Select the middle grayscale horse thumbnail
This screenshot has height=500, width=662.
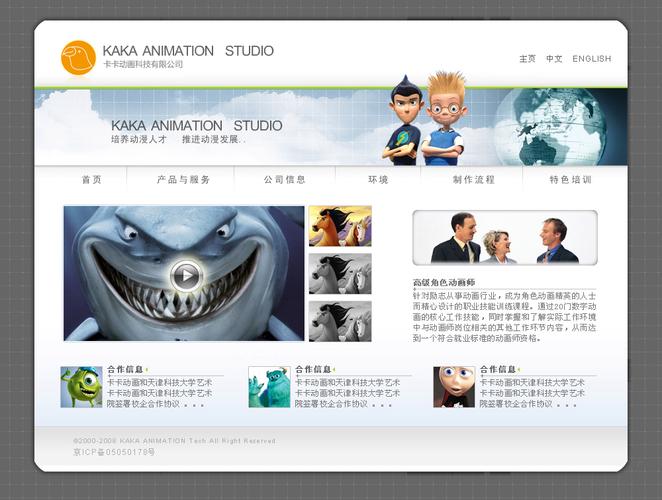click(x=340, y=274)
